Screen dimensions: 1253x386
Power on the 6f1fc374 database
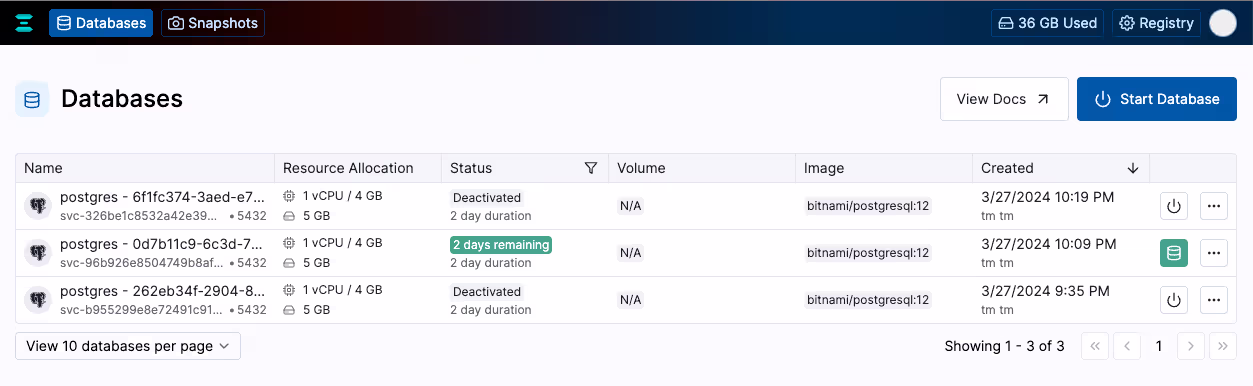(x=1174, y=206)
